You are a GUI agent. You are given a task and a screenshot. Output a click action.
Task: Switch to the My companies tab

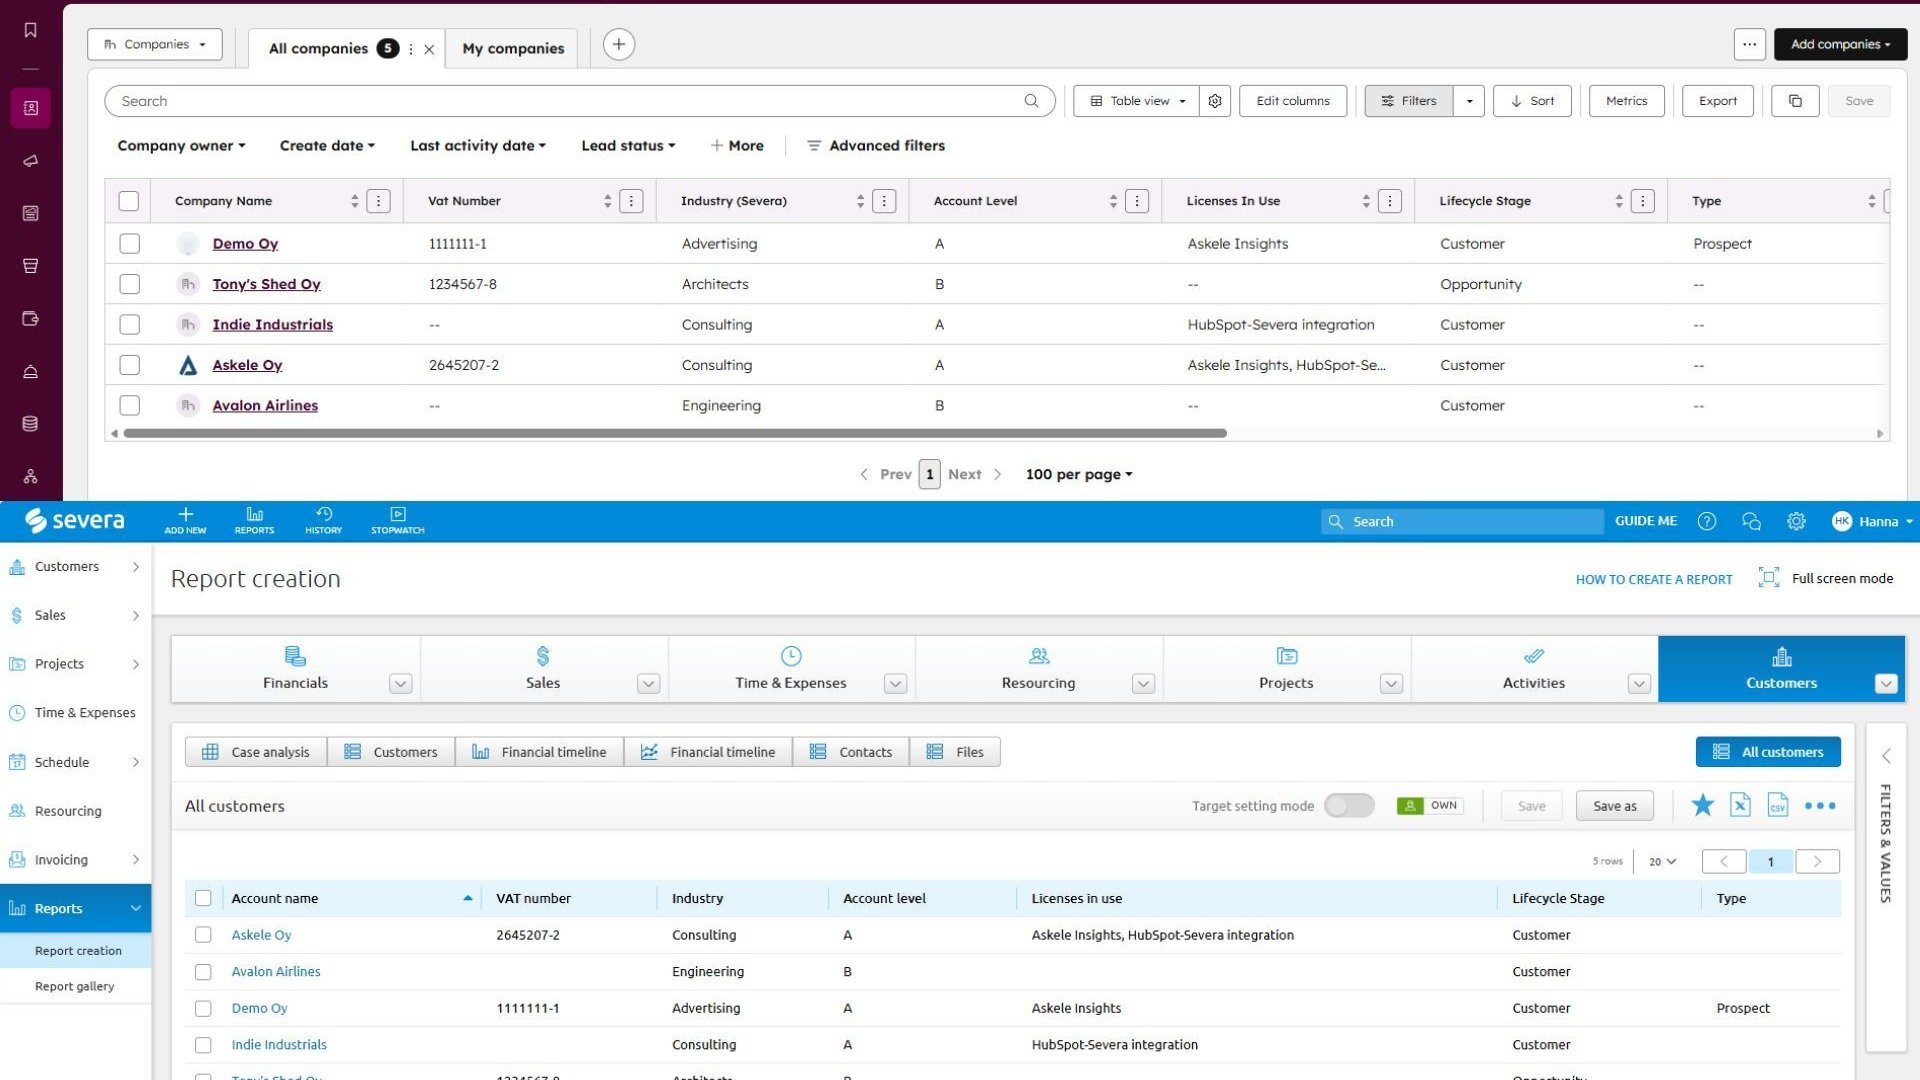(512, 47)
